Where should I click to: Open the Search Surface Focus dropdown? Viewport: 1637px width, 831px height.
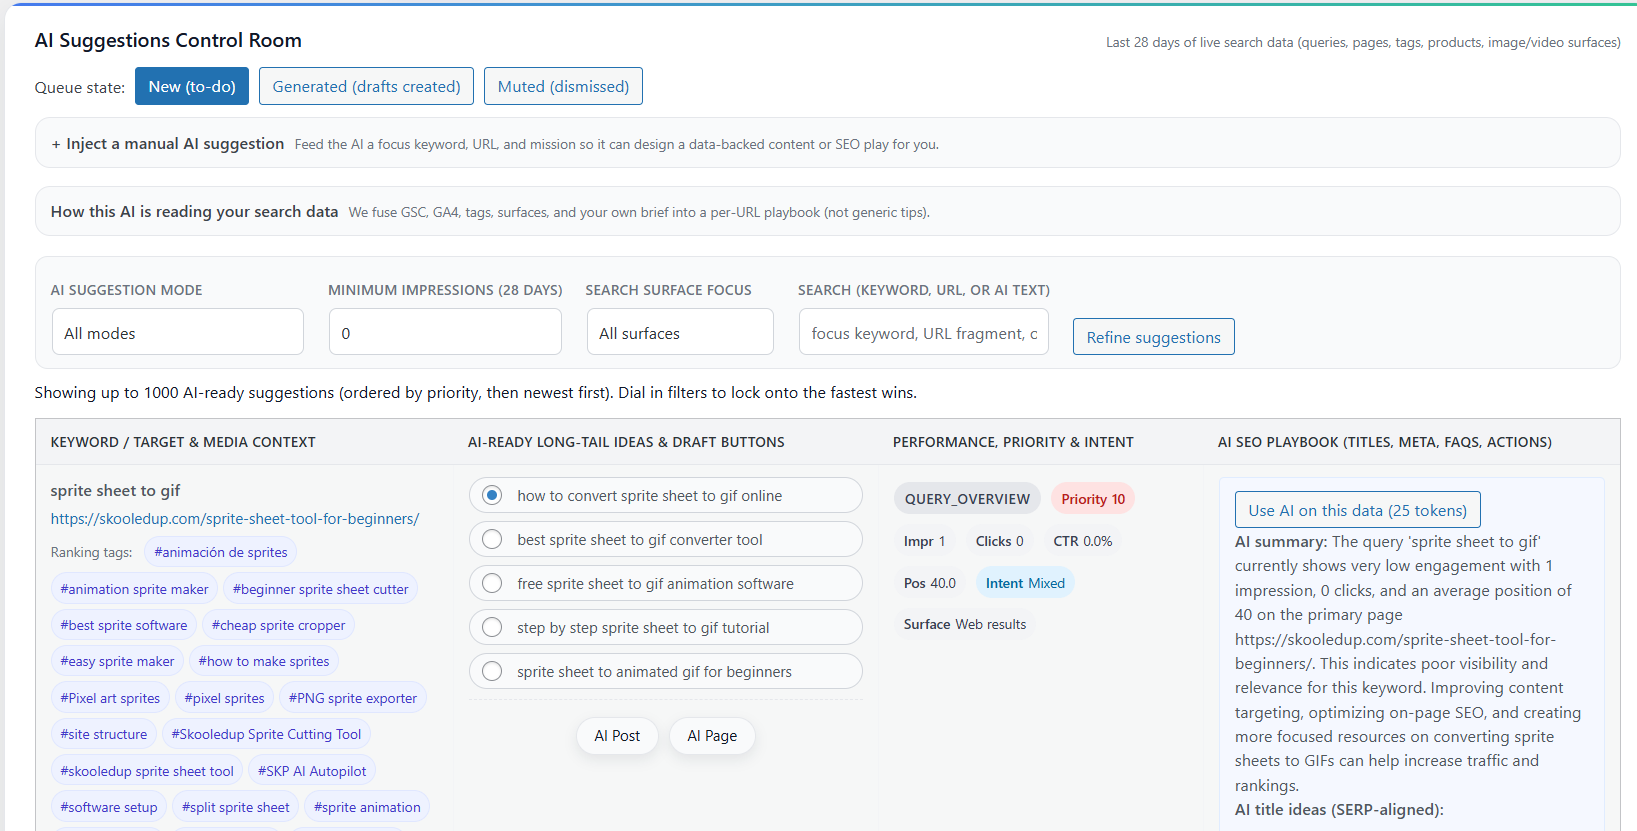[x=679, y=332]
